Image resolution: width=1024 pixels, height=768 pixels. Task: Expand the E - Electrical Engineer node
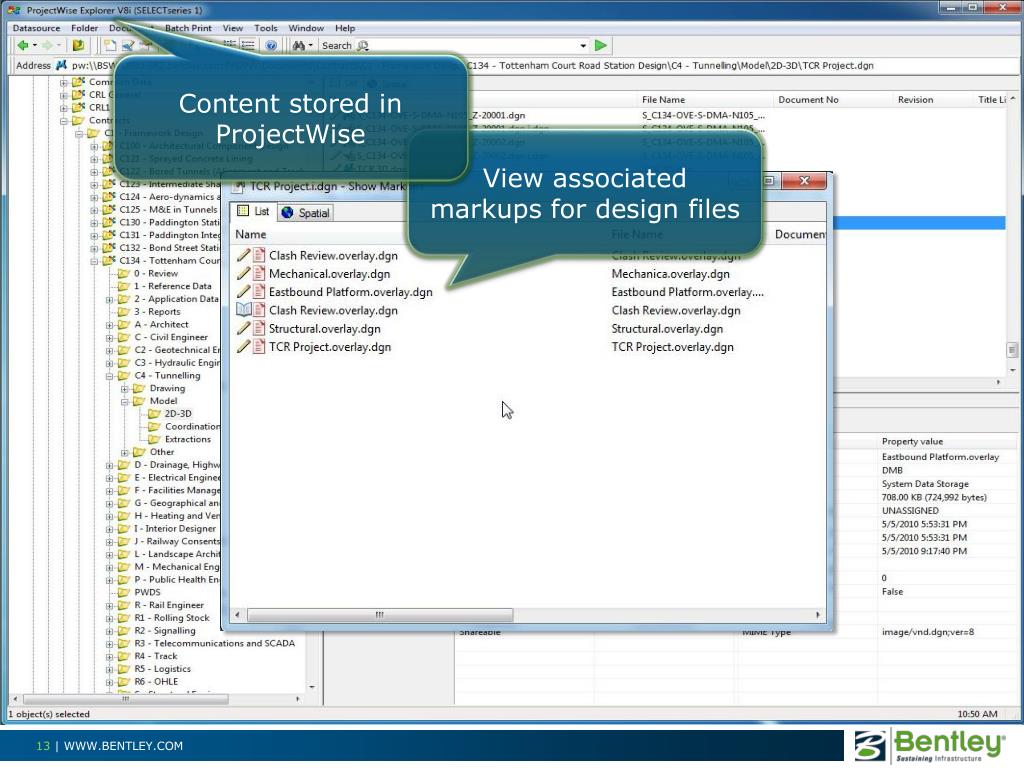pos(109,478)
